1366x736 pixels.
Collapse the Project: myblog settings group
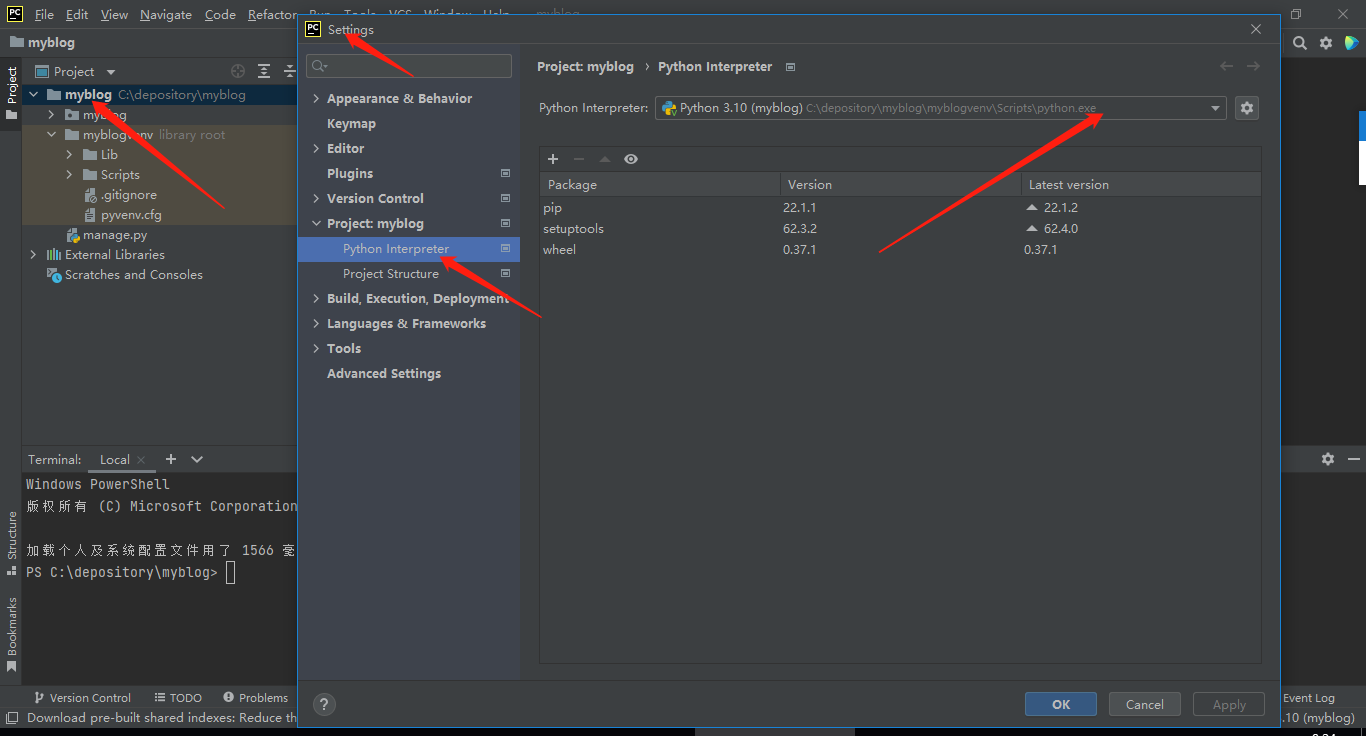click(316, 224)
